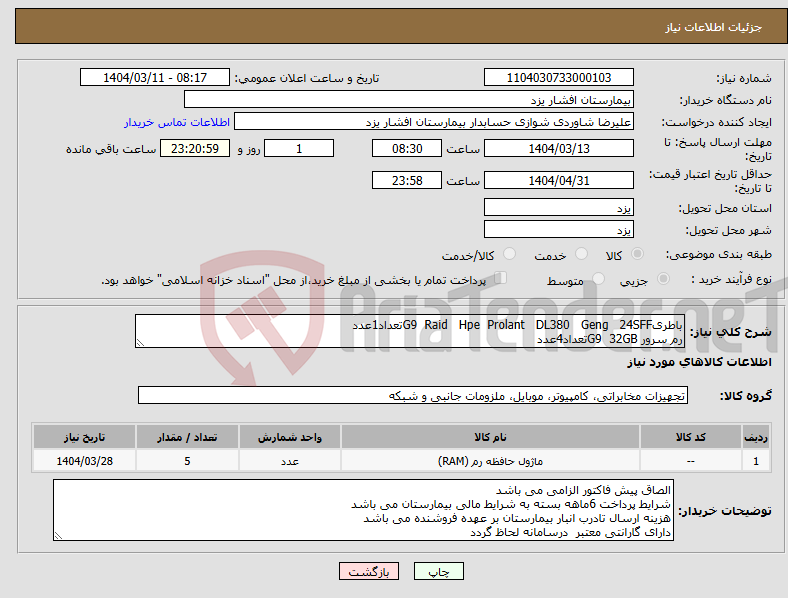Image resolution: width=788 pixels, height=598 pixels.
Task: Click the general description text area
Action: click(x=410, y=331)
